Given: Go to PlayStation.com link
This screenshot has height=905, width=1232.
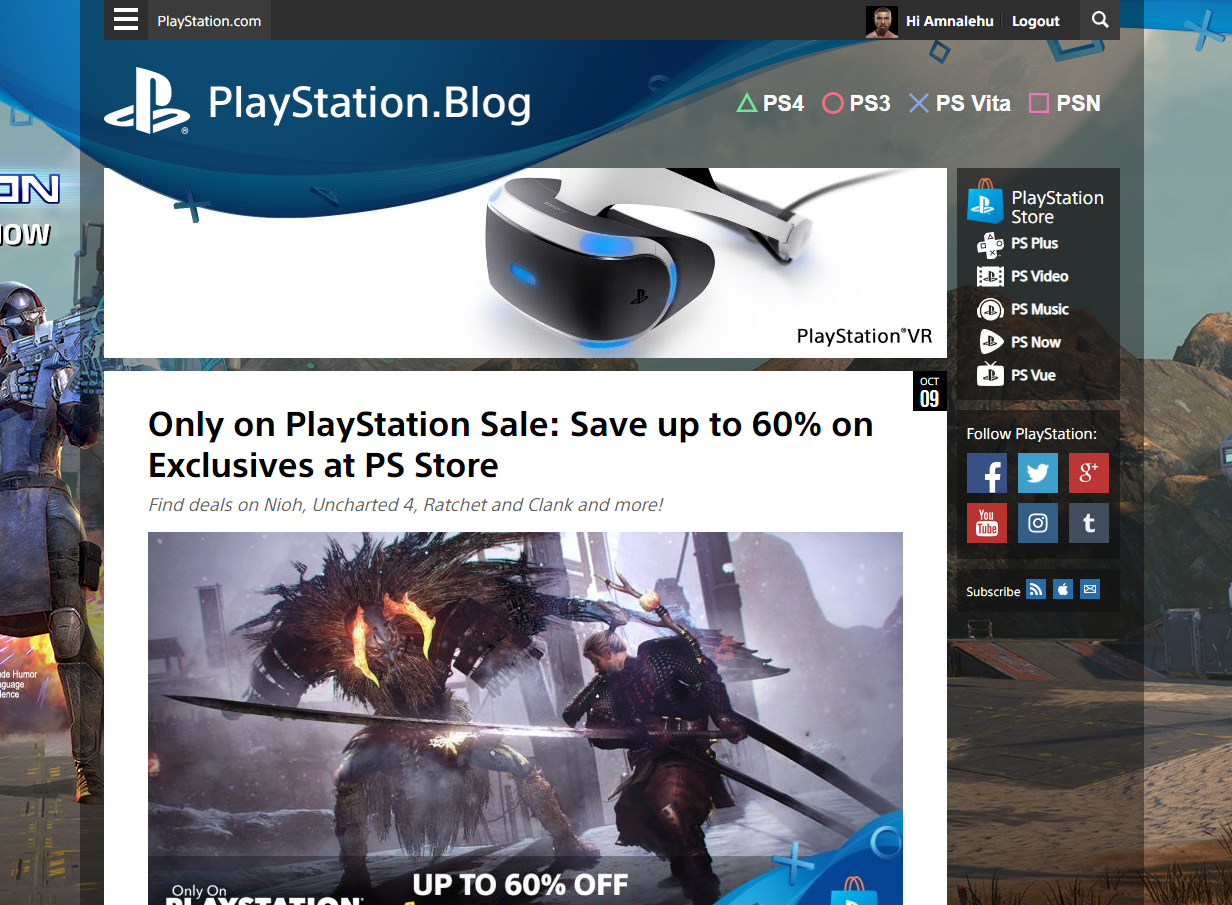Looking at the screenshot, I should [209, 21].
